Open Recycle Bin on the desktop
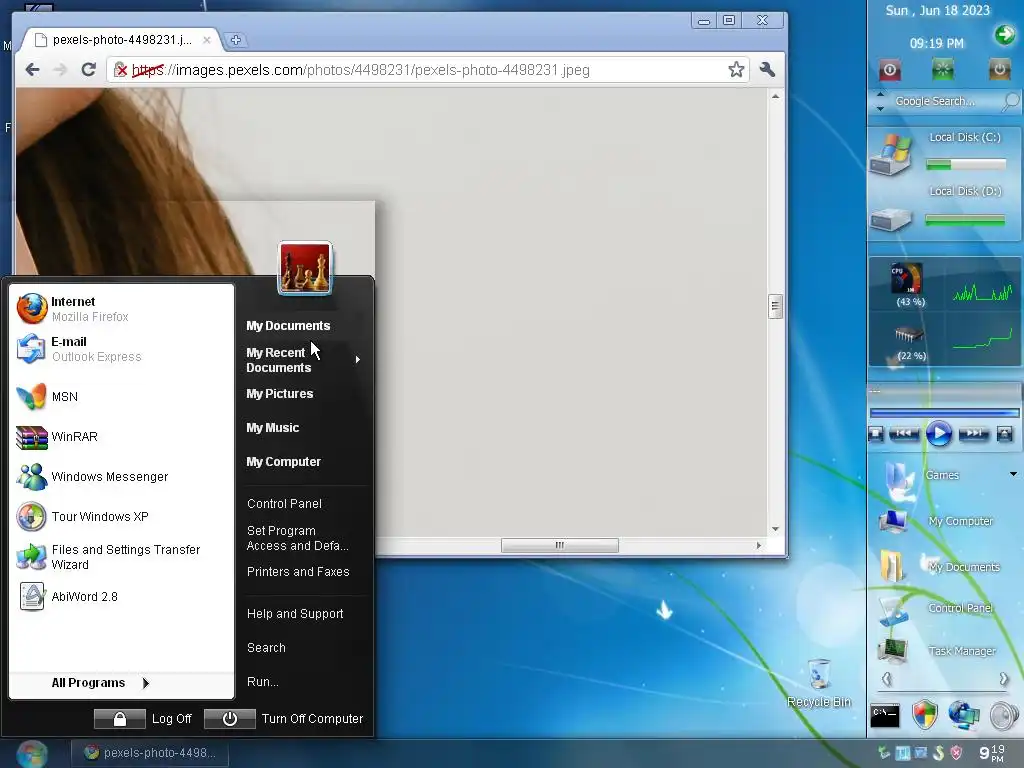Screen dimensions: 1024x768 819,684
